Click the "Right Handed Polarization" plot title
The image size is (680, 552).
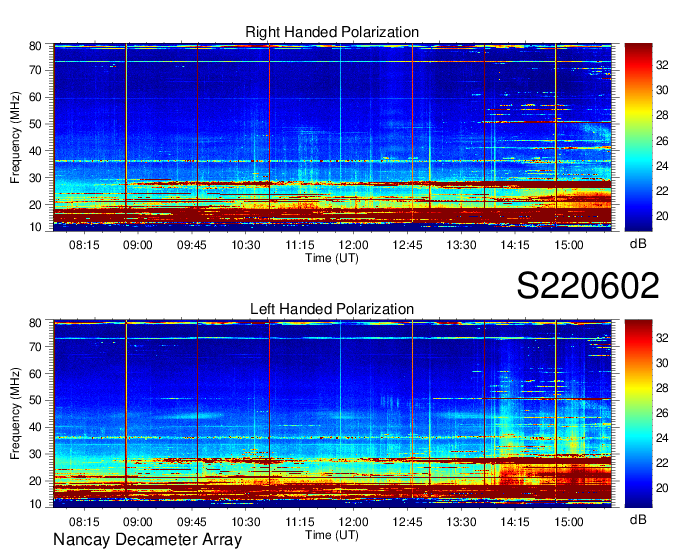[x=332, y=32]
